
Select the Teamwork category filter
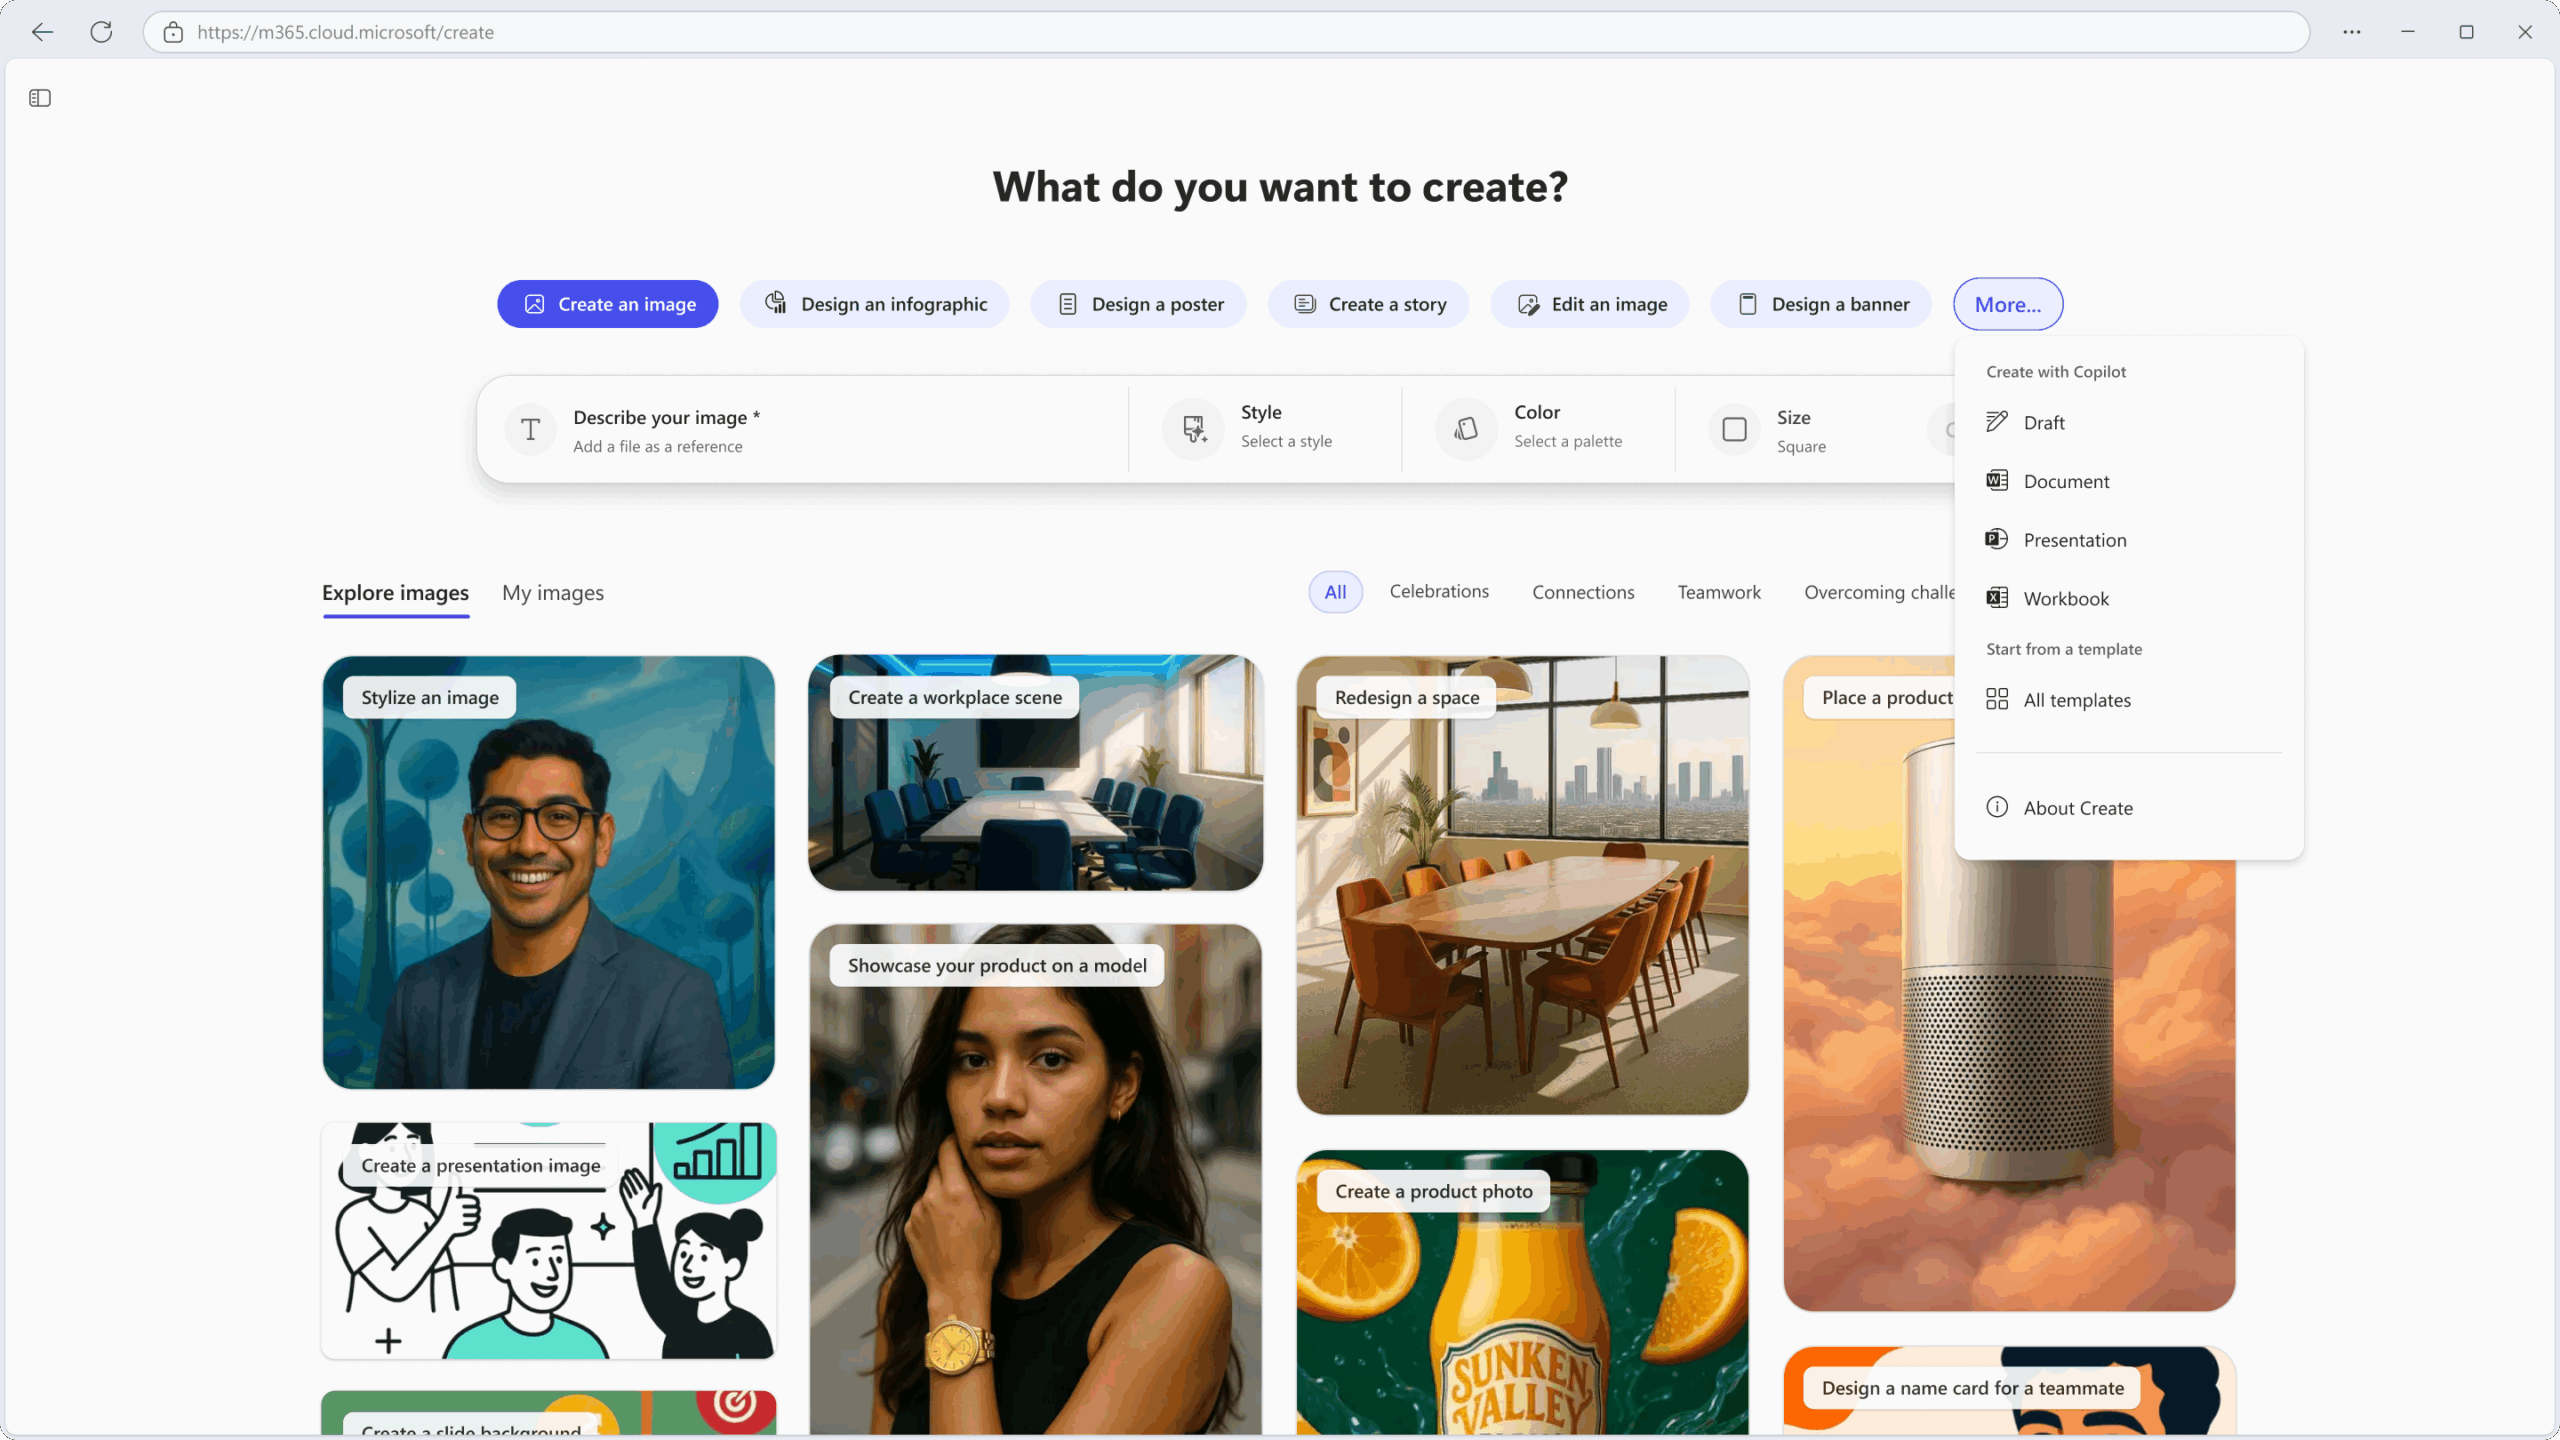(x=1718, y=592)
